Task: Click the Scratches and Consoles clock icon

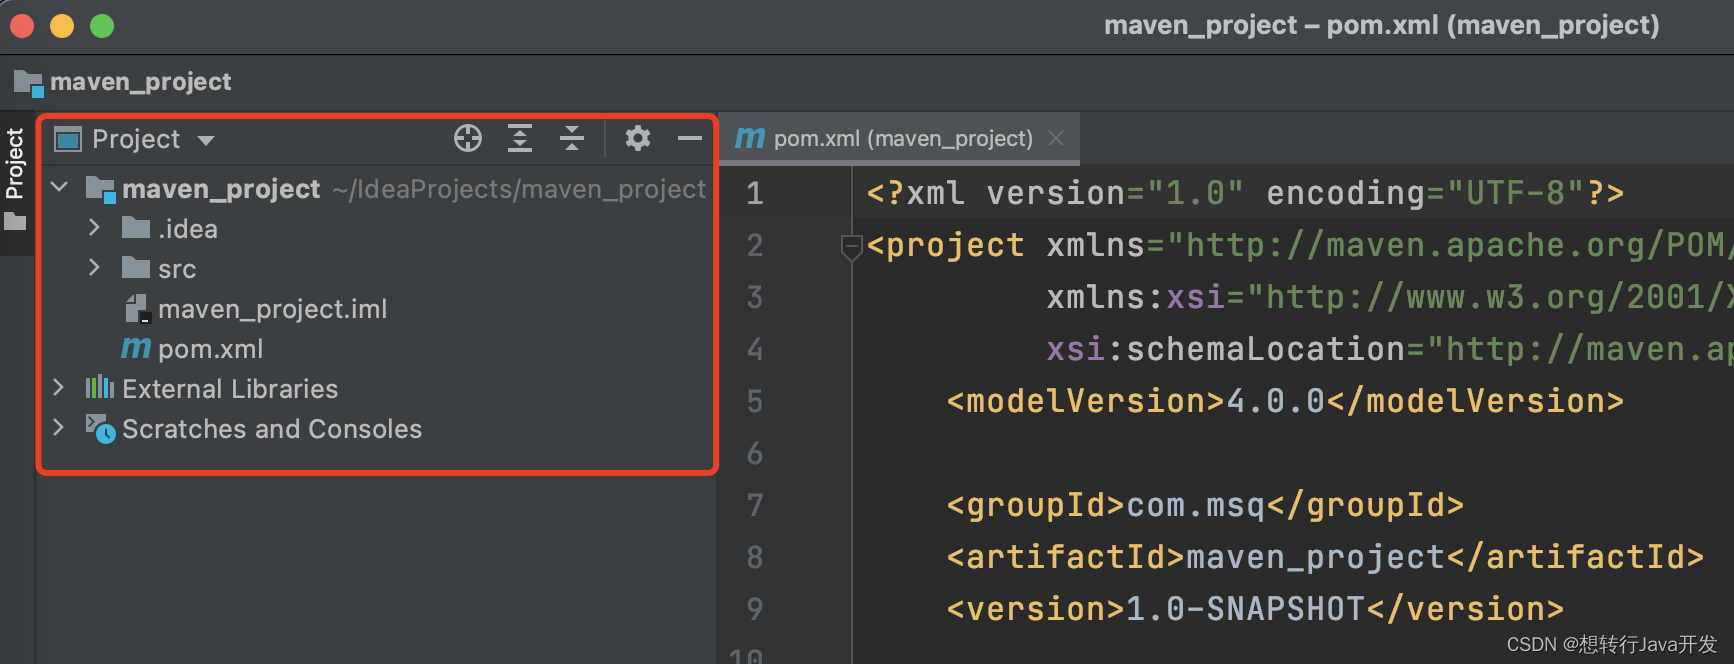Action: click(x=100, y=428)
